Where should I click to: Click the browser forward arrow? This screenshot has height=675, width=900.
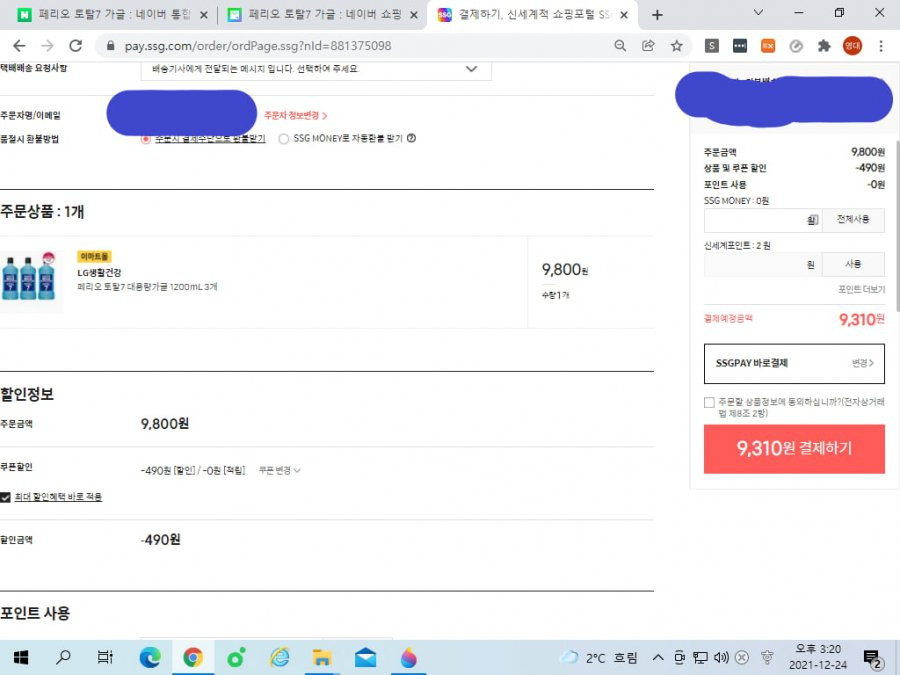48,46
